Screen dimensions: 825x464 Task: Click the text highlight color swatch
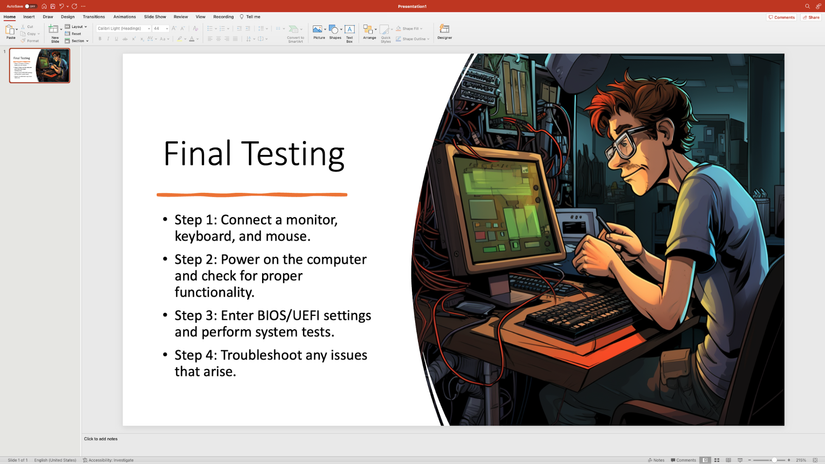(x=179, y=39)
